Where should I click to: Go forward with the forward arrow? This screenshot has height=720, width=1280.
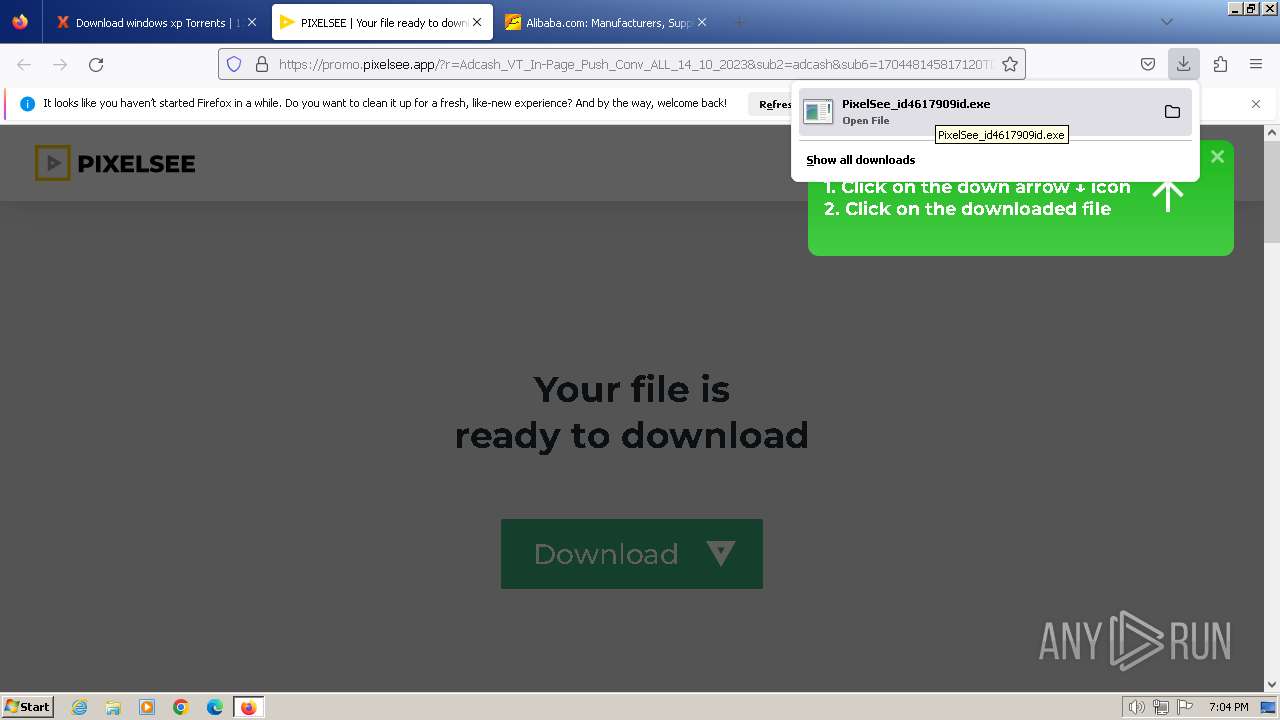60,64
